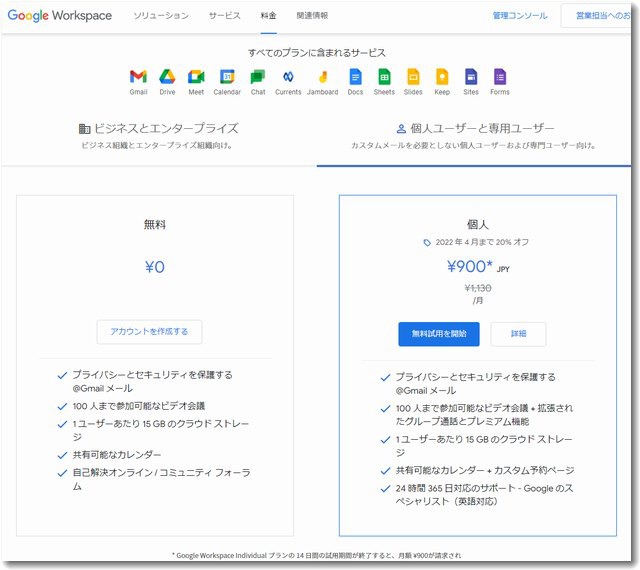Select the Slides service icon

point(413,76)
